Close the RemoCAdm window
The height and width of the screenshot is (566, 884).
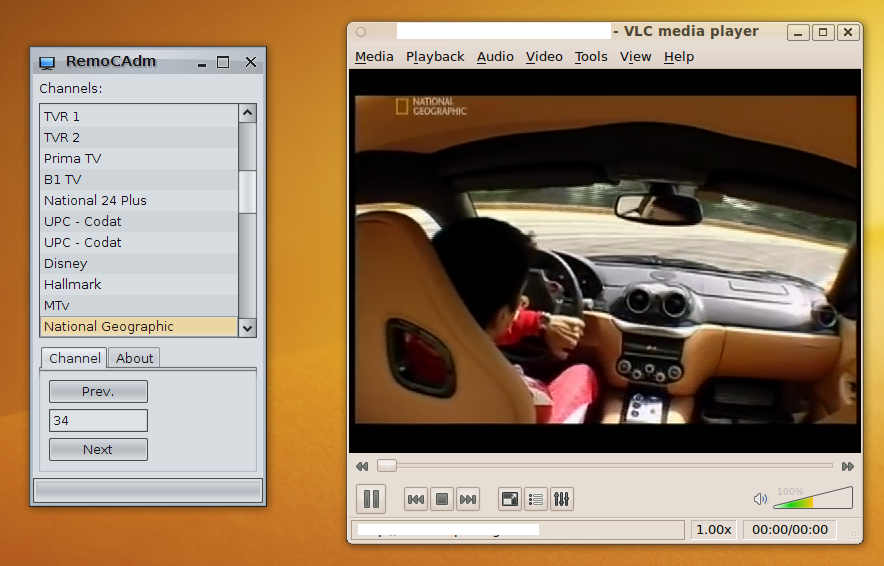pyautogui.click(x=251, y=62)
